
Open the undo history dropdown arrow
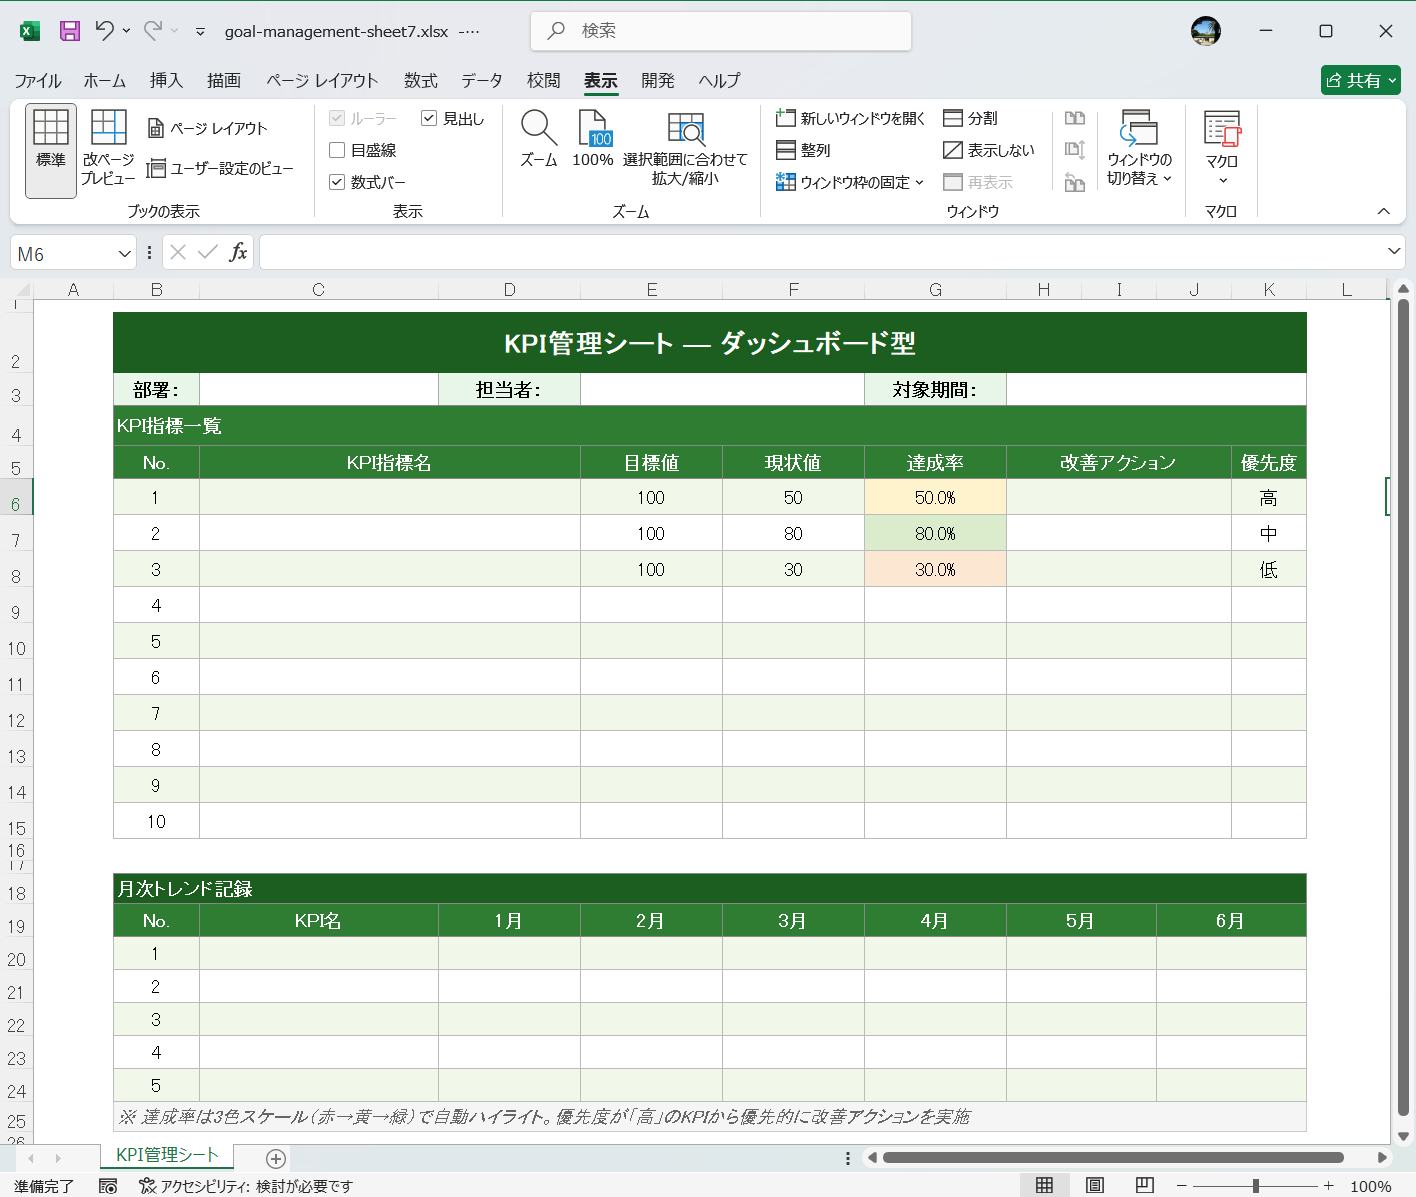pyautogui.click(x=127, y=31)
